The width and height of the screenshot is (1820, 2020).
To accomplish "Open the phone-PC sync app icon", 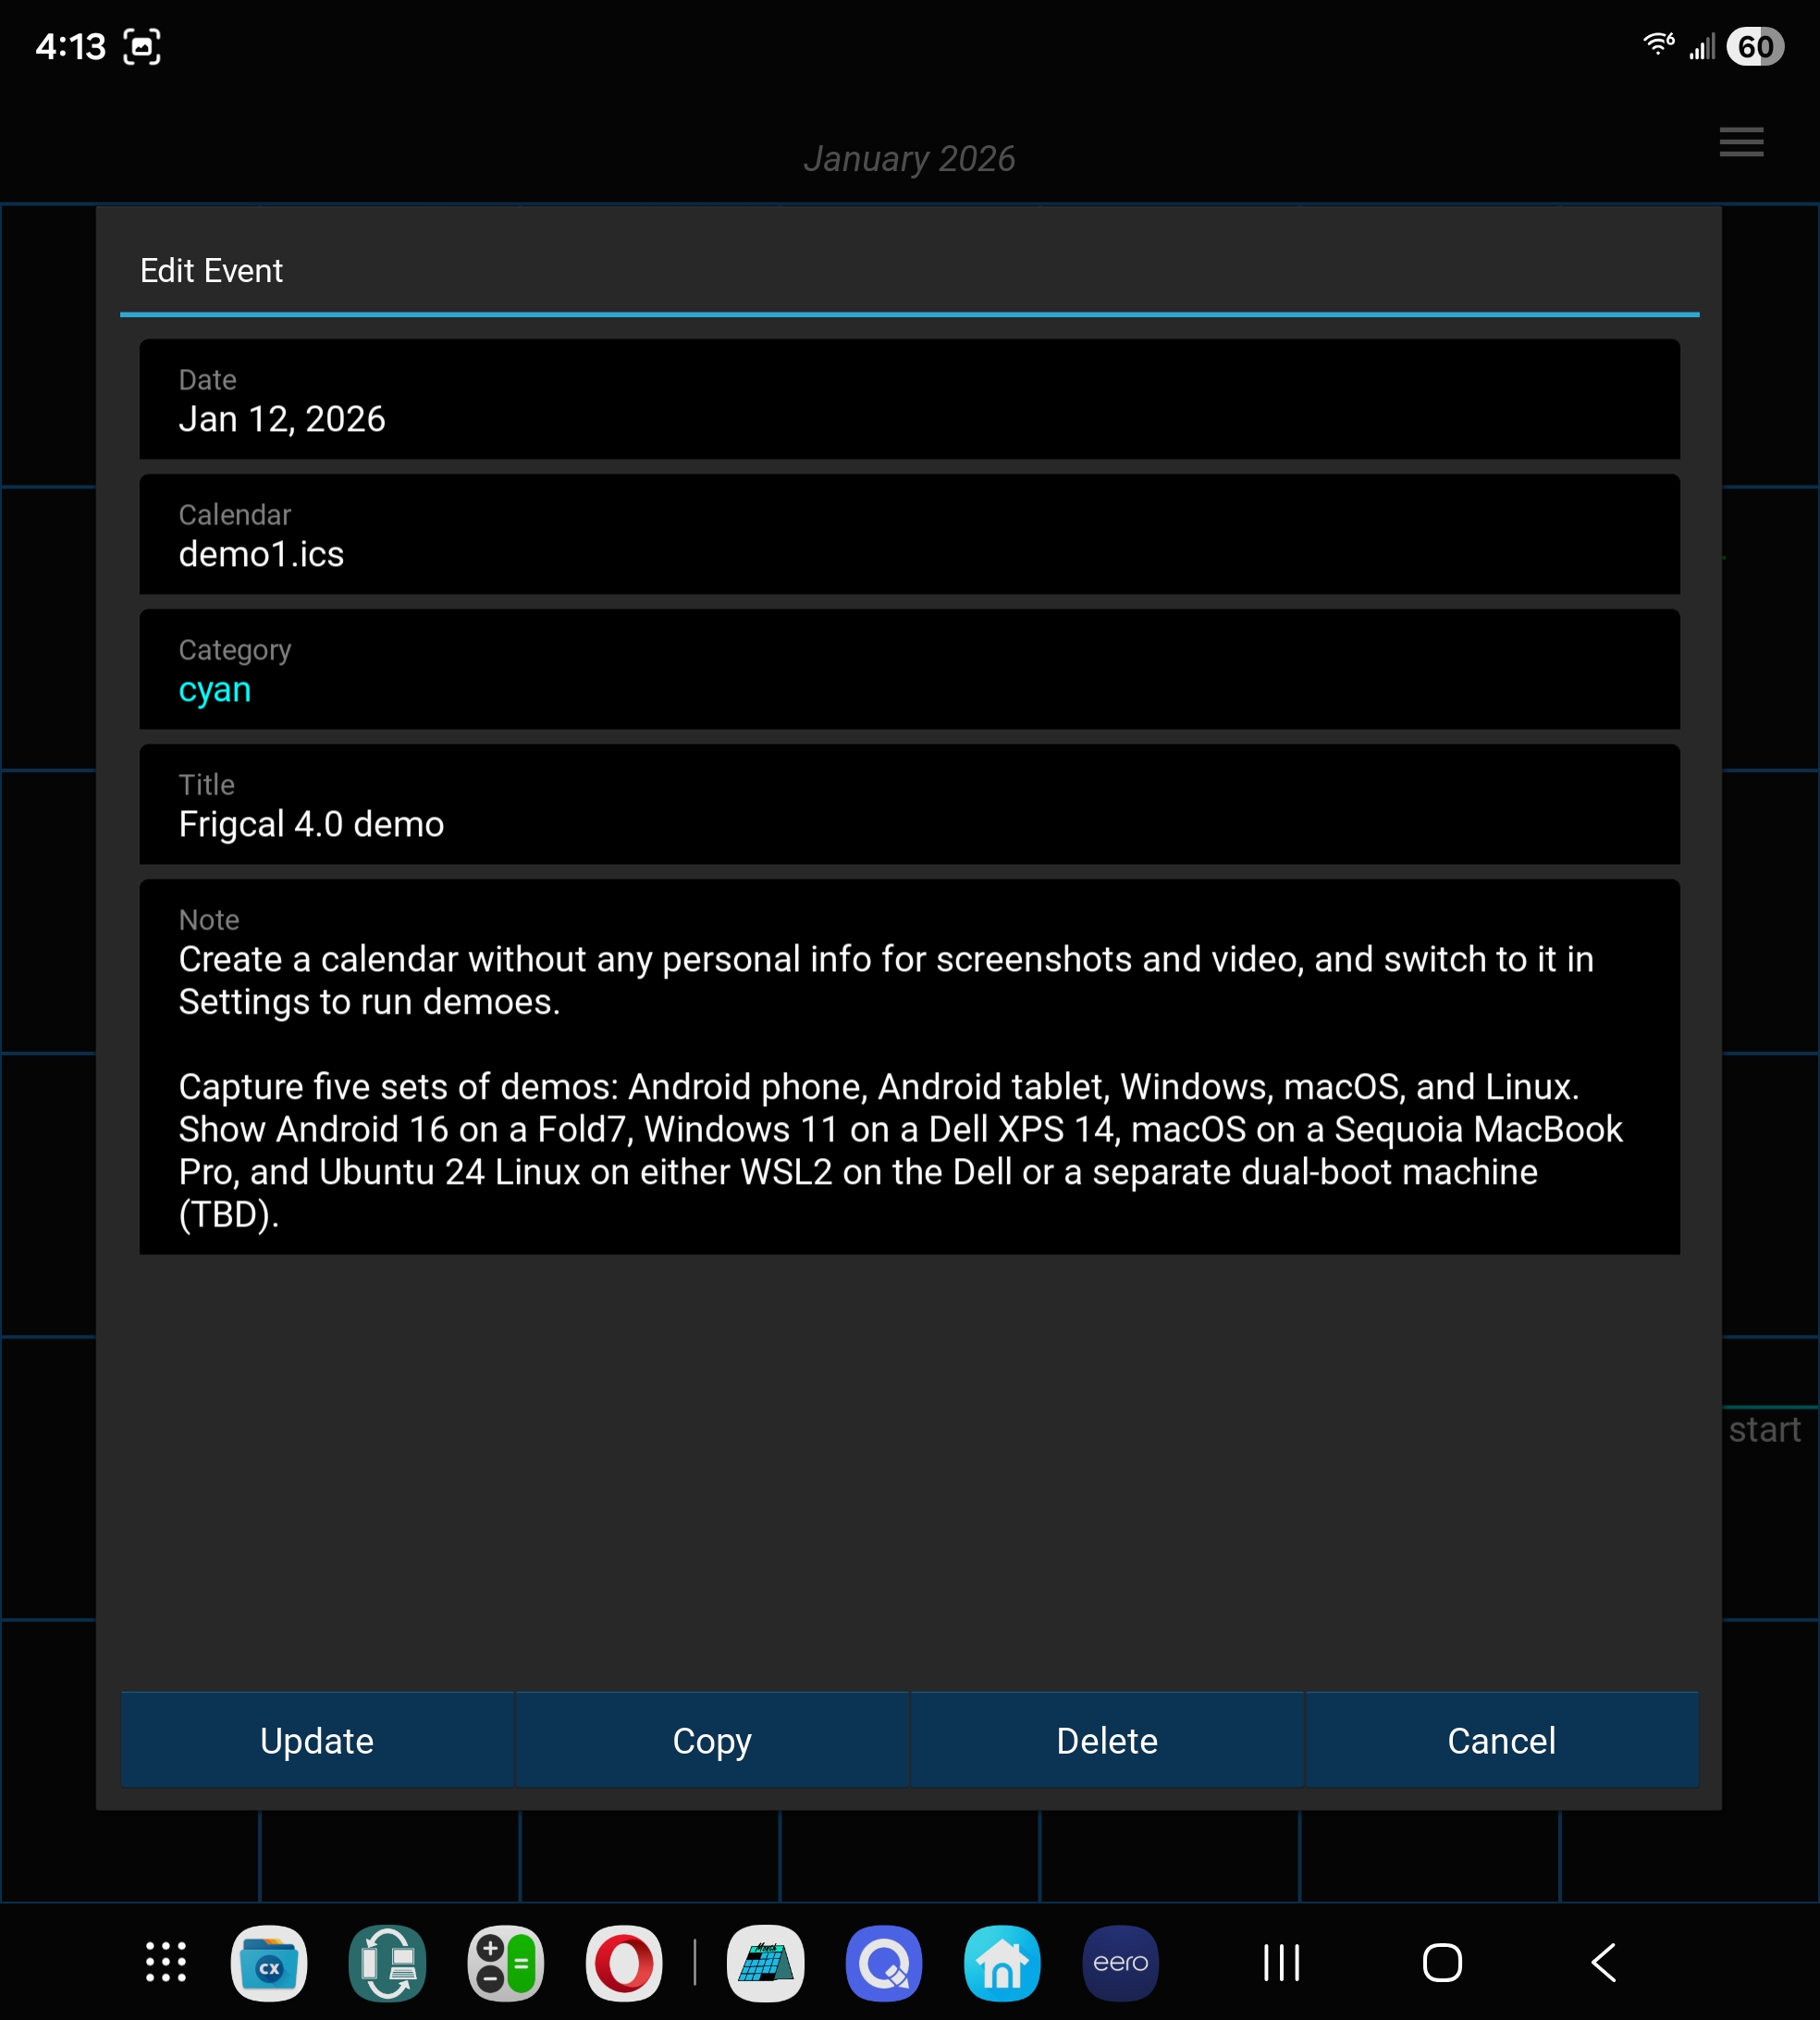I will [x=387, y=1962].
